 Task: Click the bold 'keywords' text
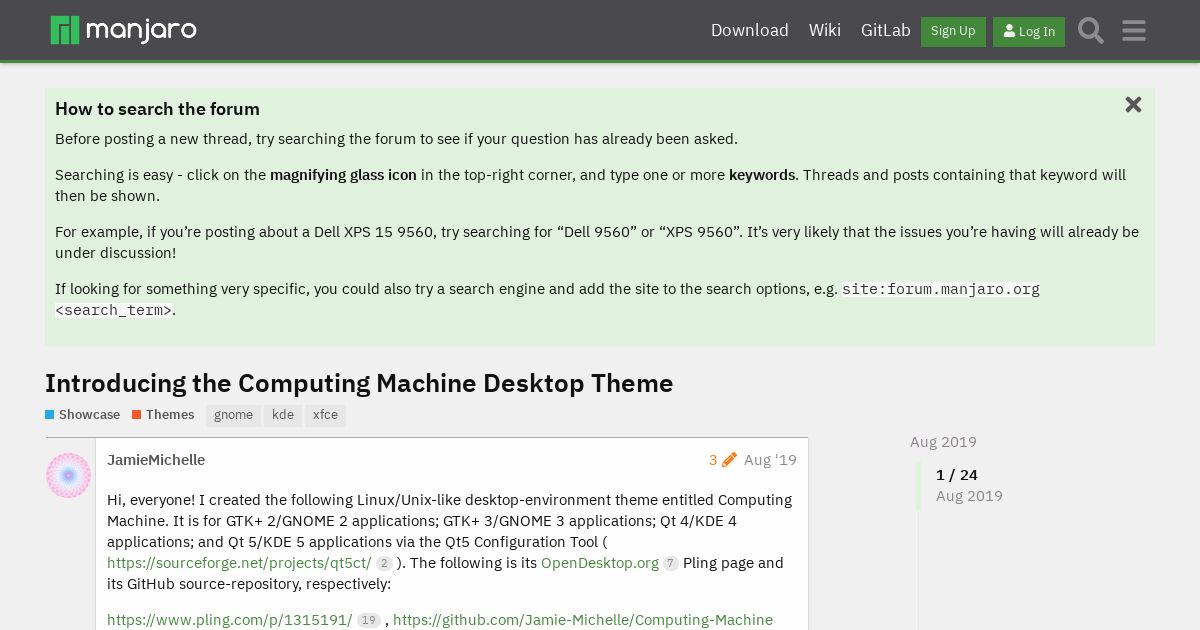(762, 175)
